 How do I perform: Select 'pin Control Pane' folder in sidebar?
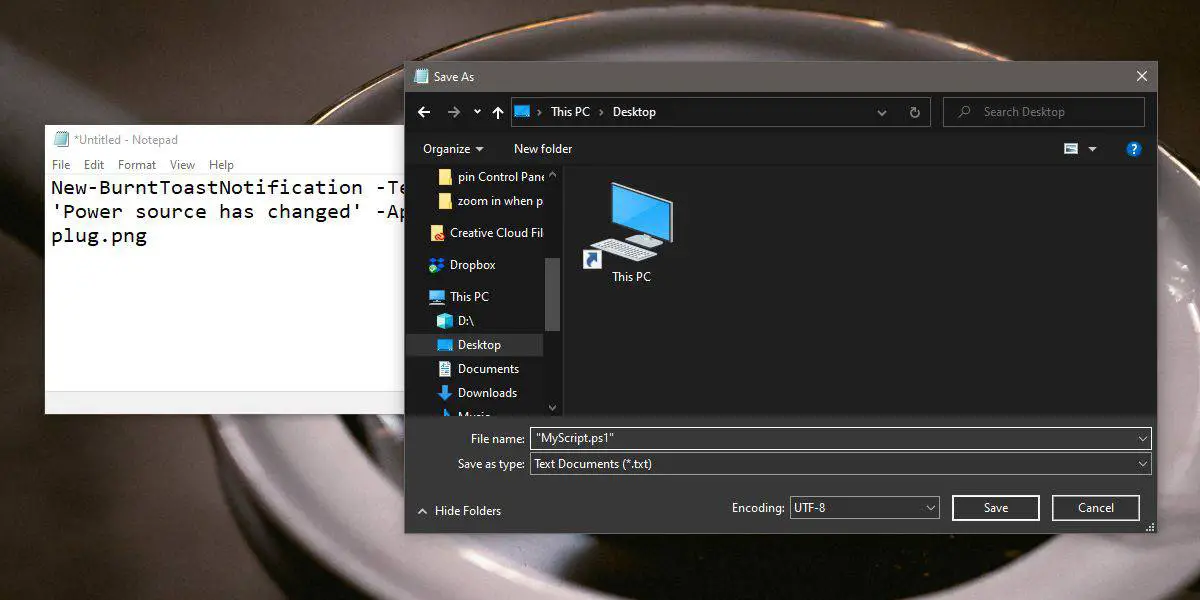coord(491,177)
